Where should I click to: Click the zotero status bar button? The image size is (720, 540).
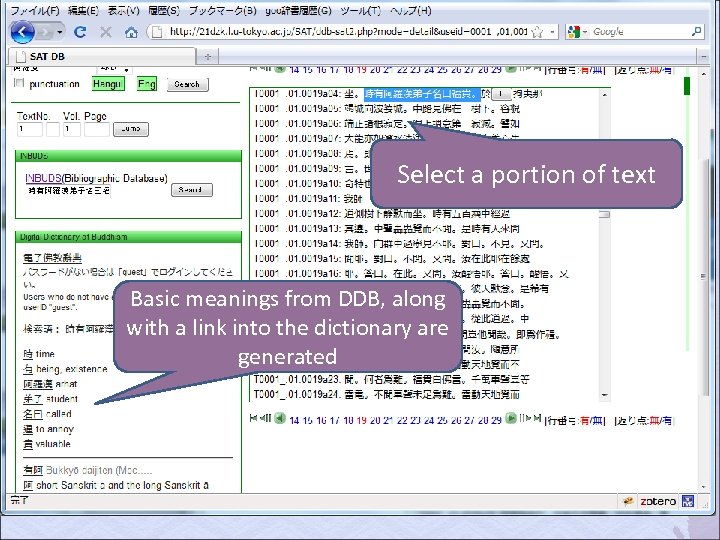658,501
